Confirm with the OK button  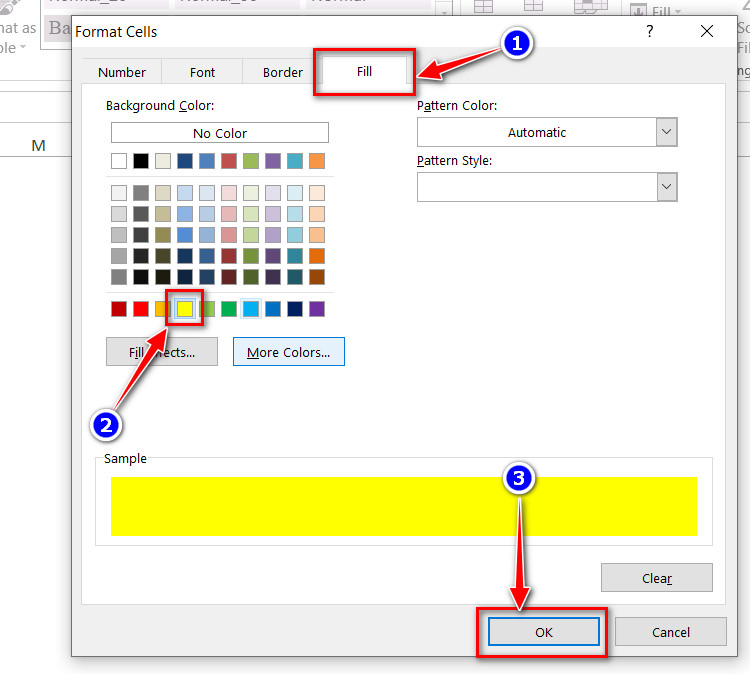tap(543, 632)
